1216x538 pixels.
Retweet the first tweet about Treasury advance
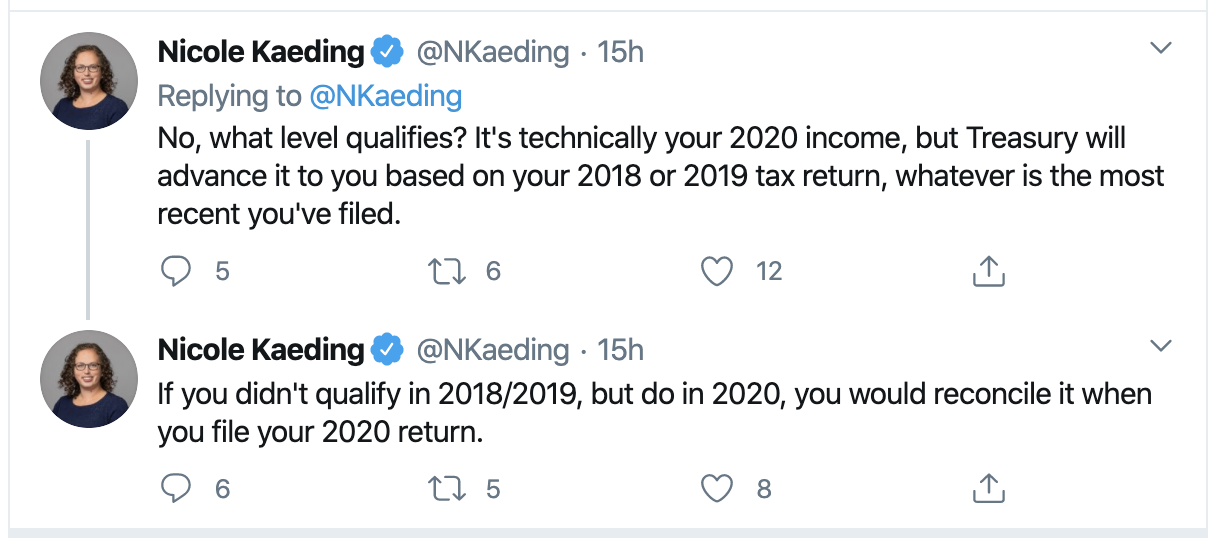pos(440,271)
